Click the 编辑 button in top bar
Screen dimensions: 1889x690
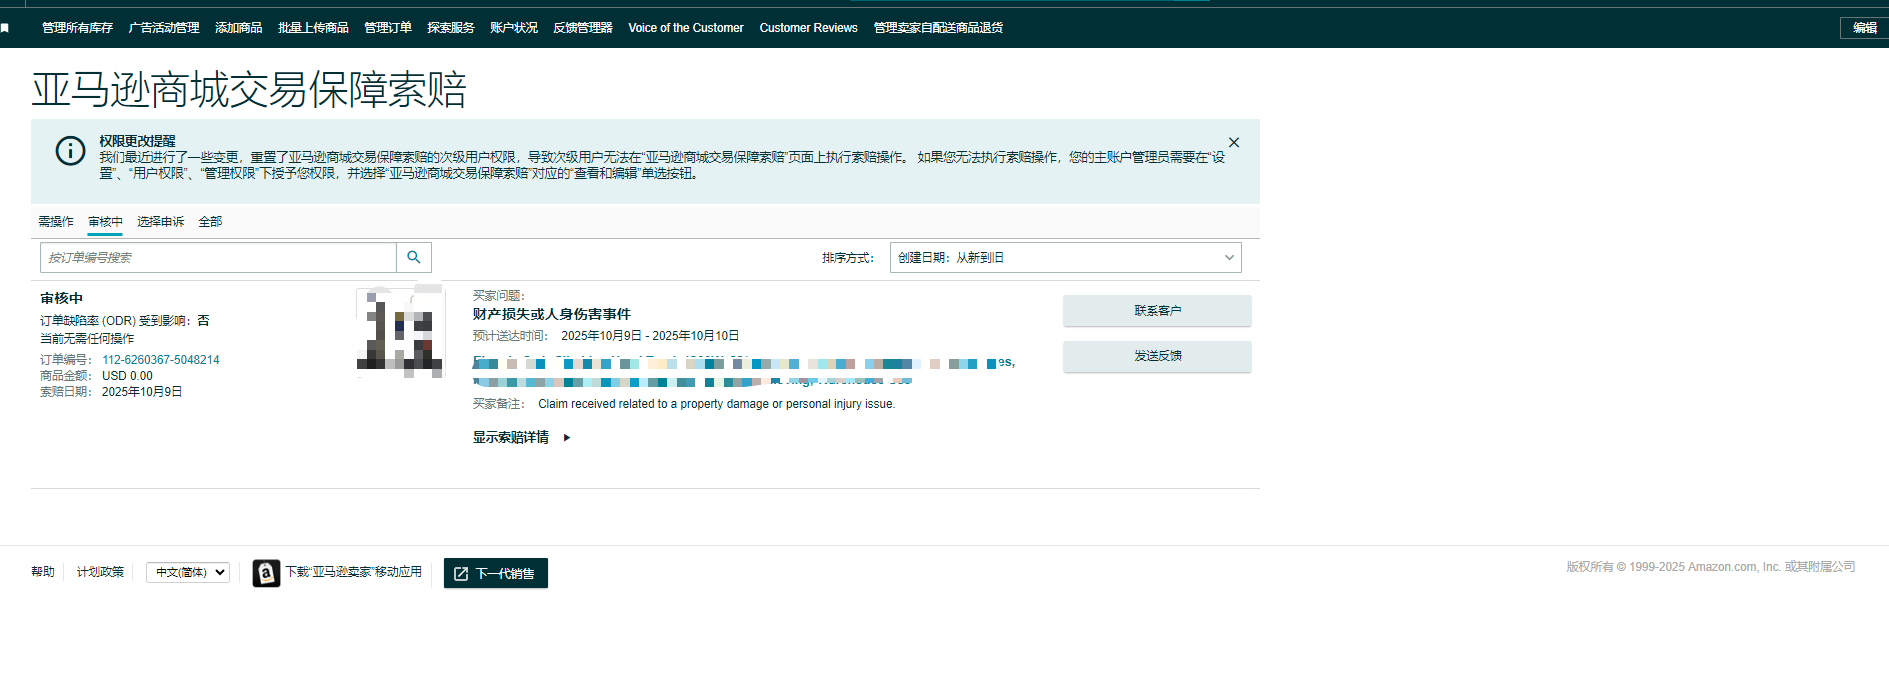1863,28
